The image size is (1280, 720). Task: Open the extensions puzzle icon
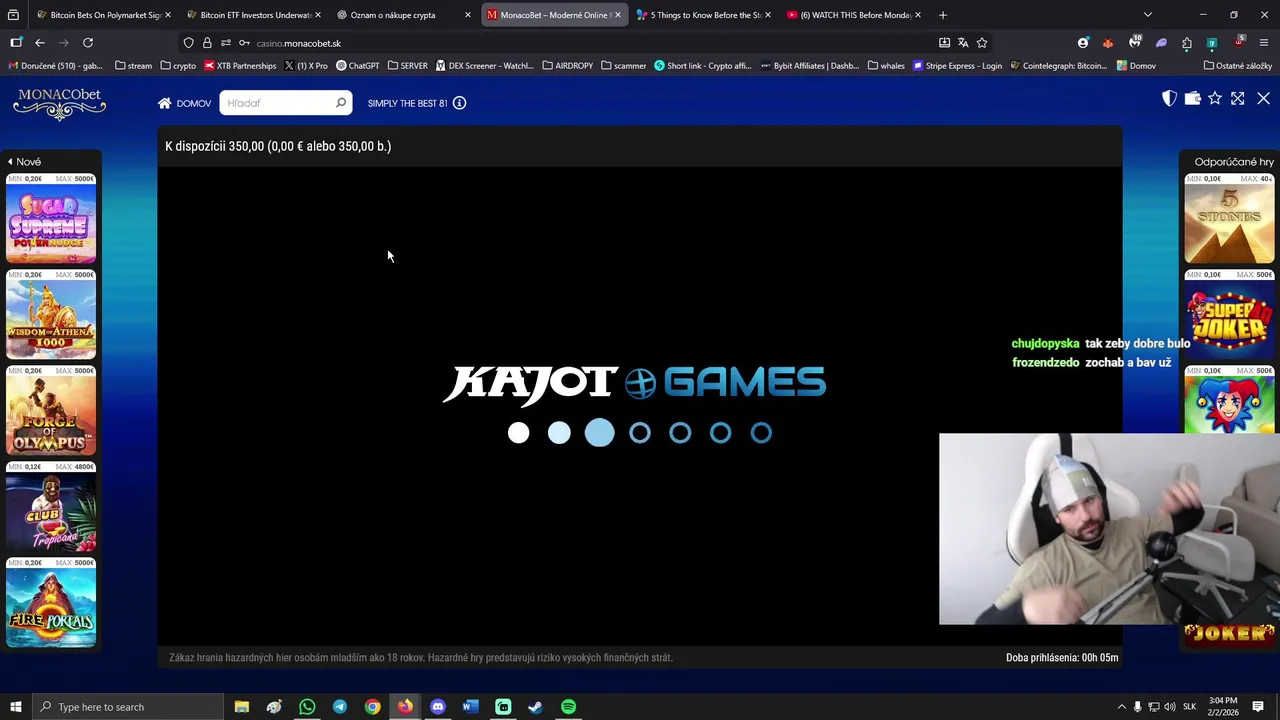click(1187, 43)
